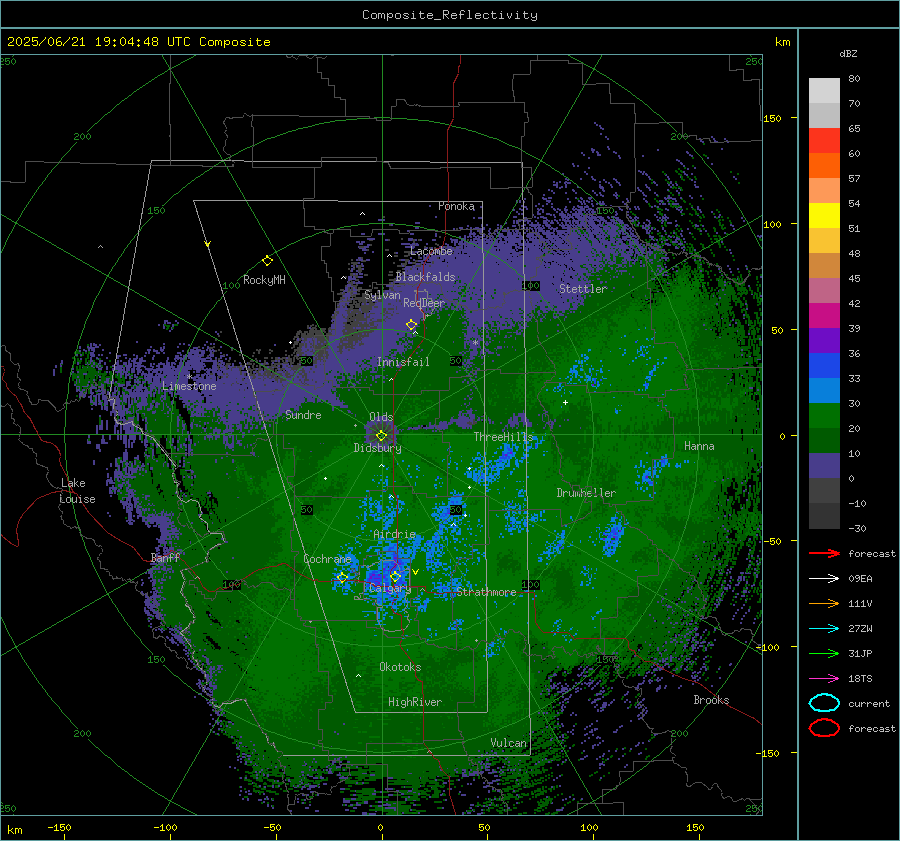Click the dBZ heading above the color scale
Viewport: 900px width, 841px height.
[x=848, y=54]
